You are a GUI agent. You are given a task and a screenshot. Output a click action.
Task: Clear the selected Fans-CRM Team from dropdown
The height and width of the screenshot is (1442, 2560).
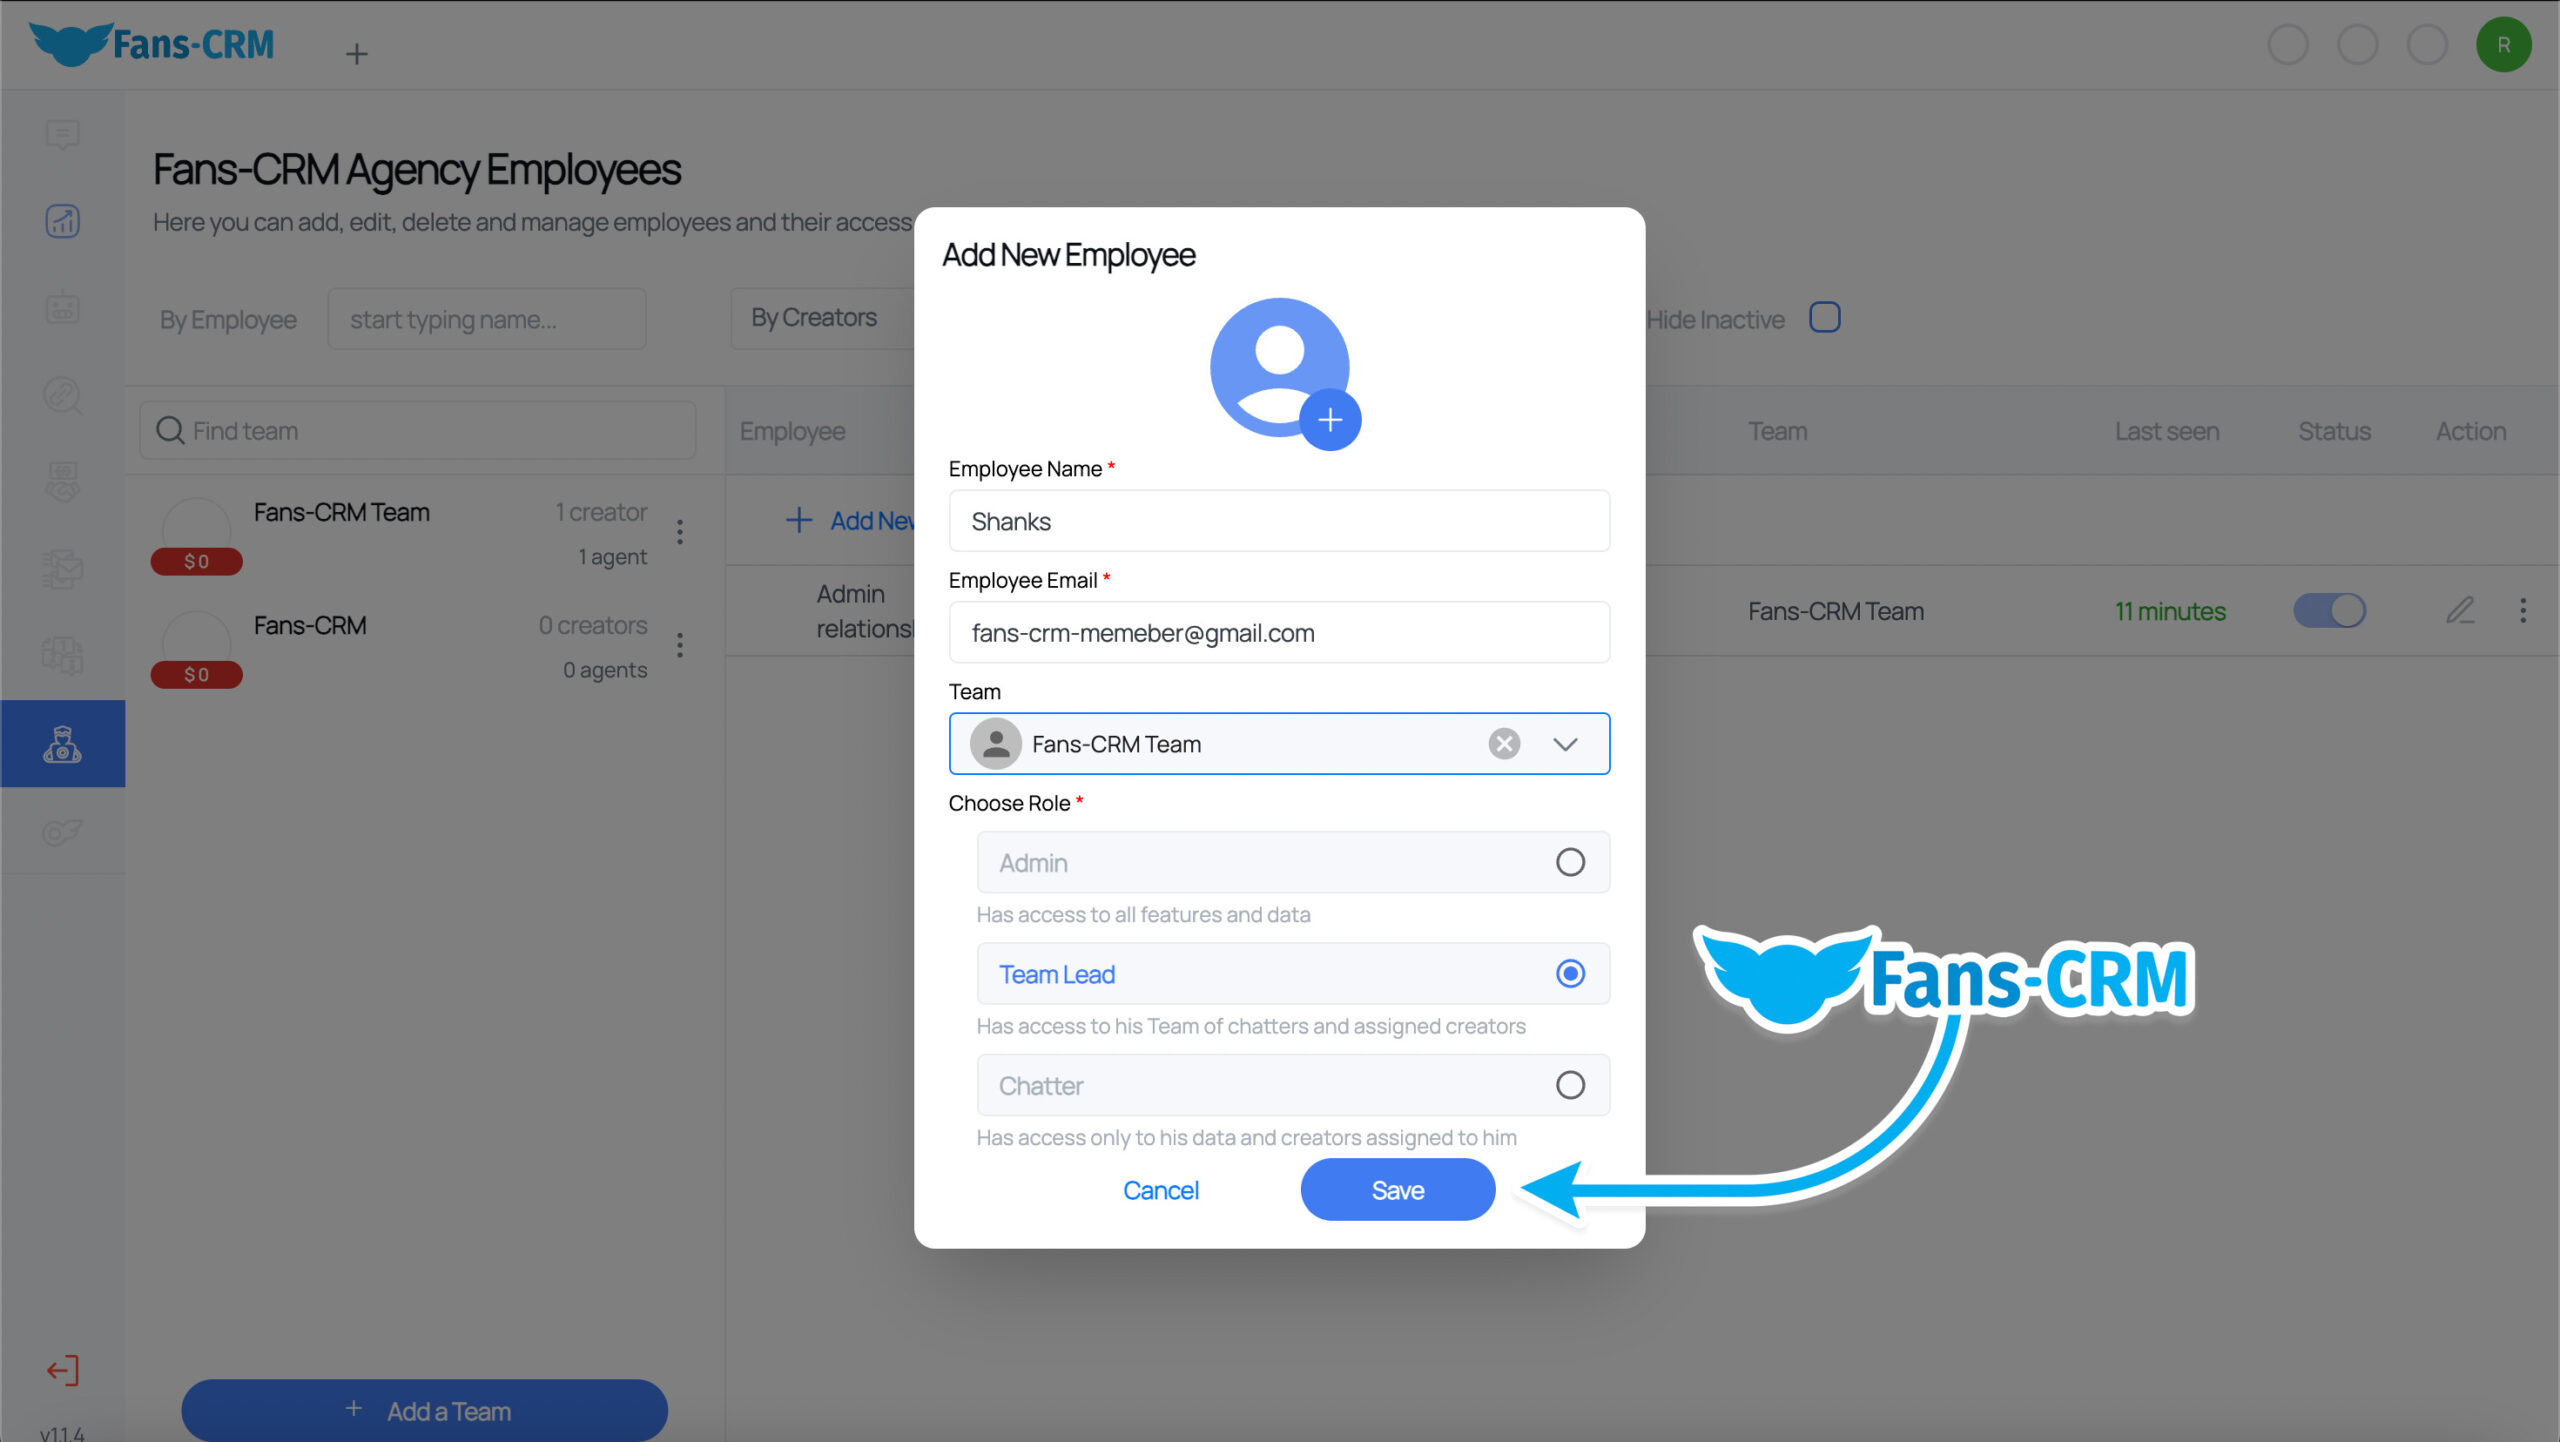click(1503, 742)
